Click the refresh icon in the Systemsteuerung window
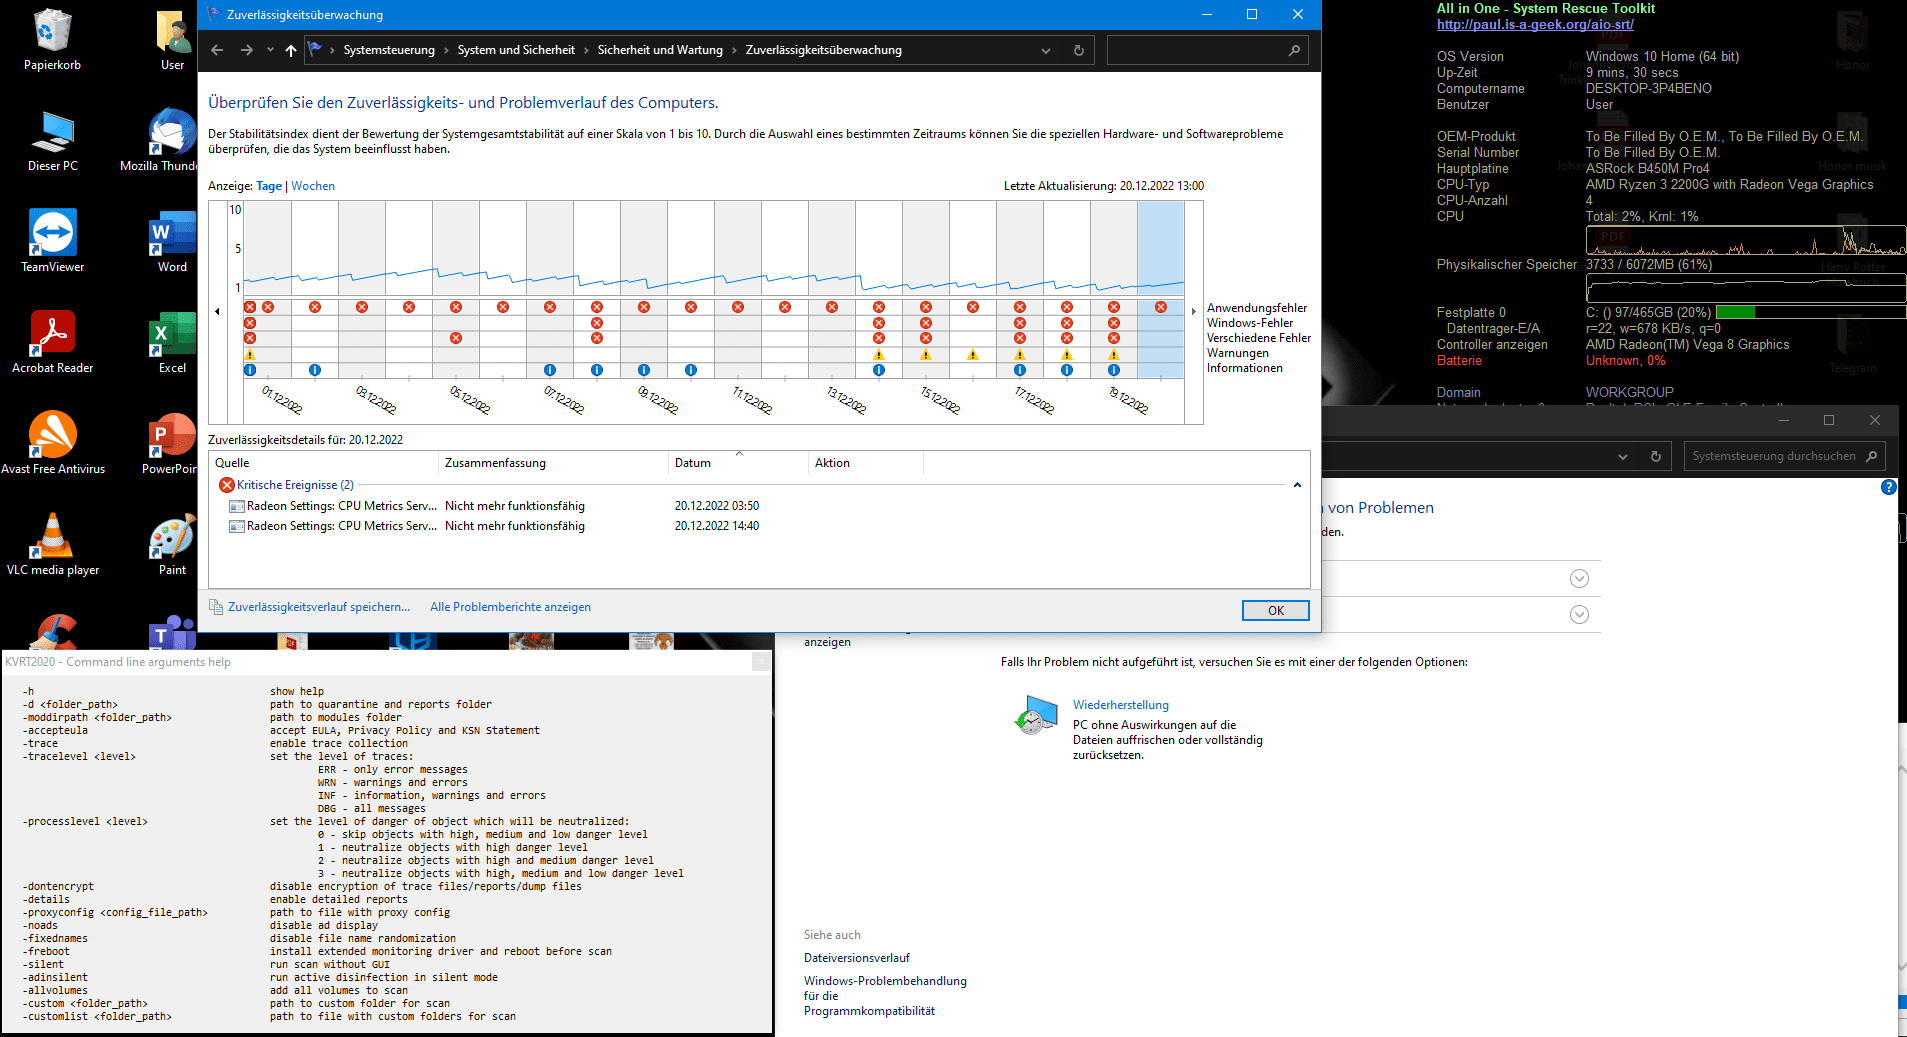 click(1655, 456)
